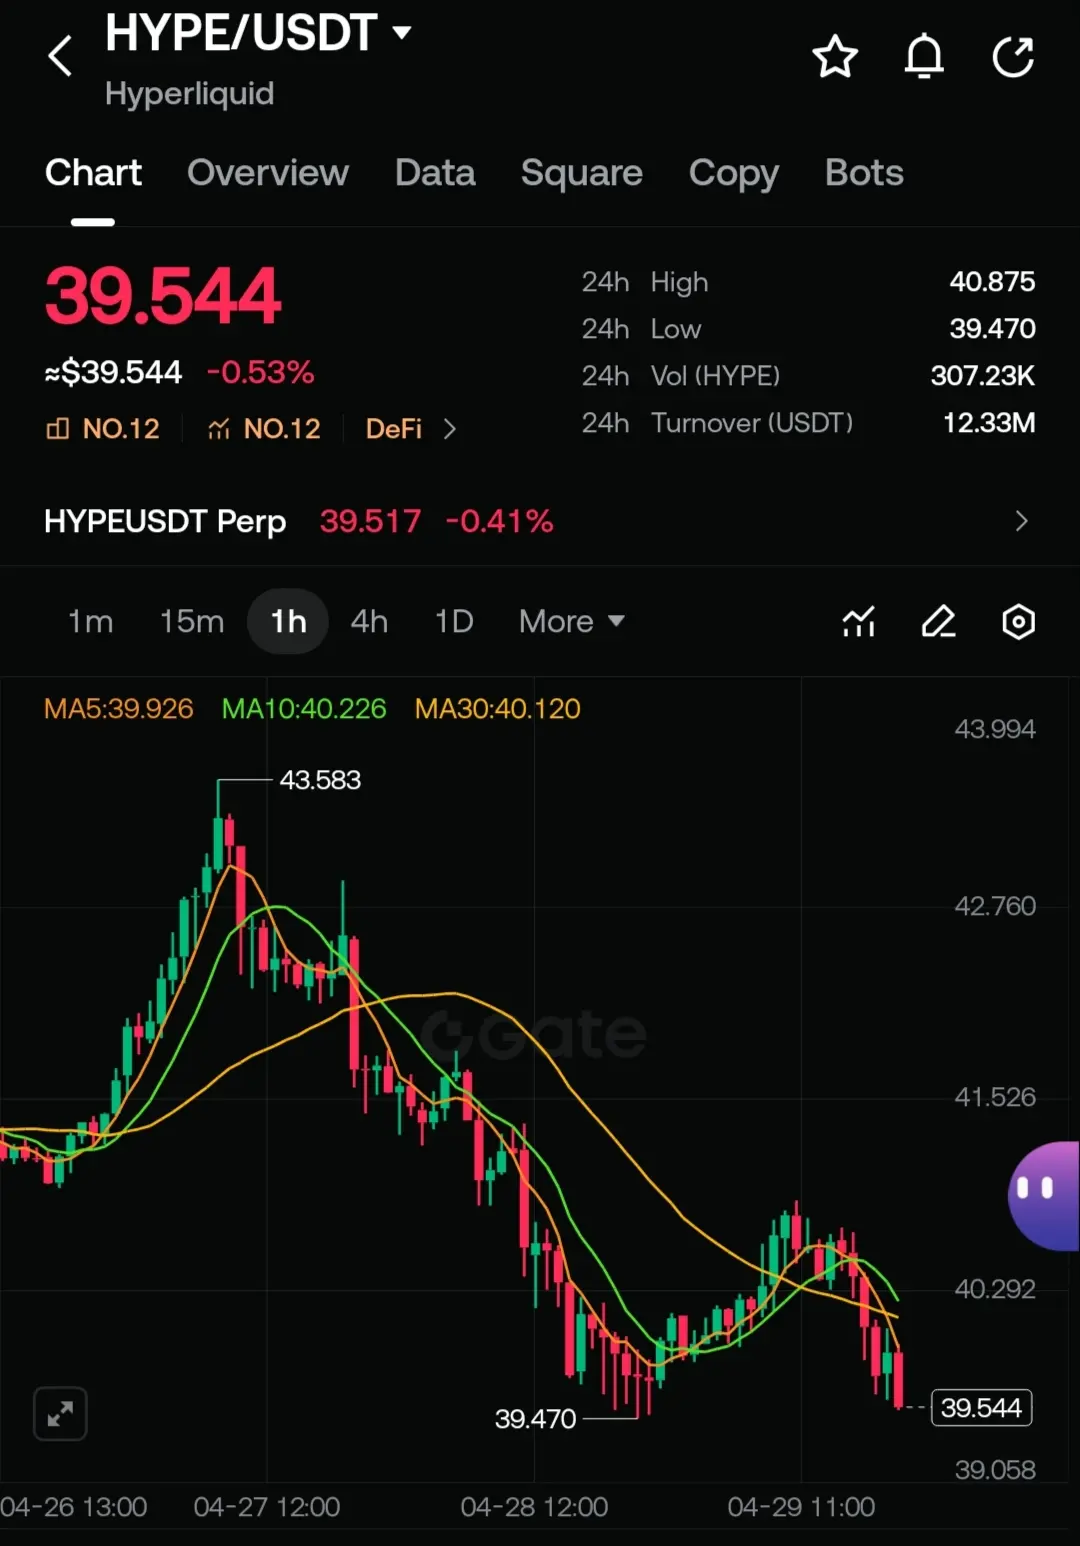Open DeFi category chevron
This screenshot has width=1080, height=1546.
point(450,429)
